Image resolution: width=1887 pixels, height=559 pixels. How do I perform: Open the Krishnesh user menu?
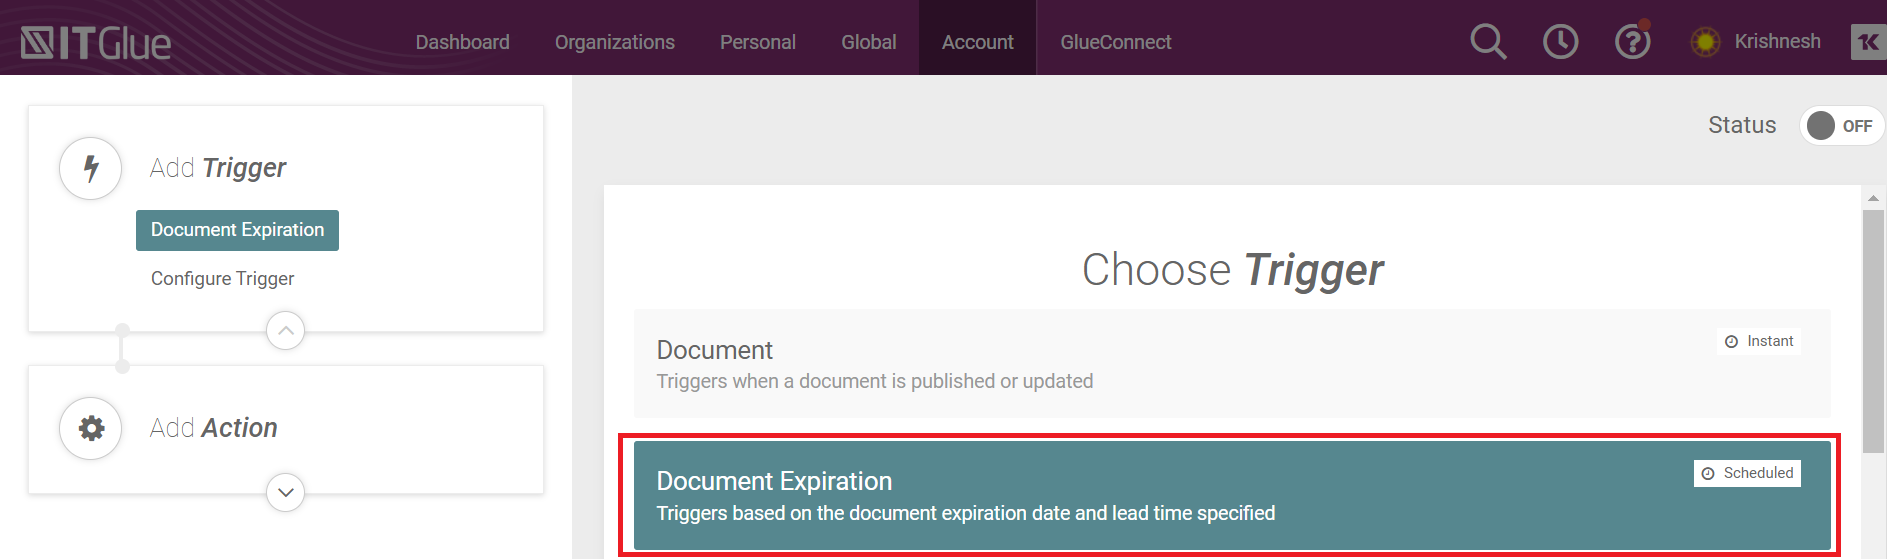point(1777,41)
